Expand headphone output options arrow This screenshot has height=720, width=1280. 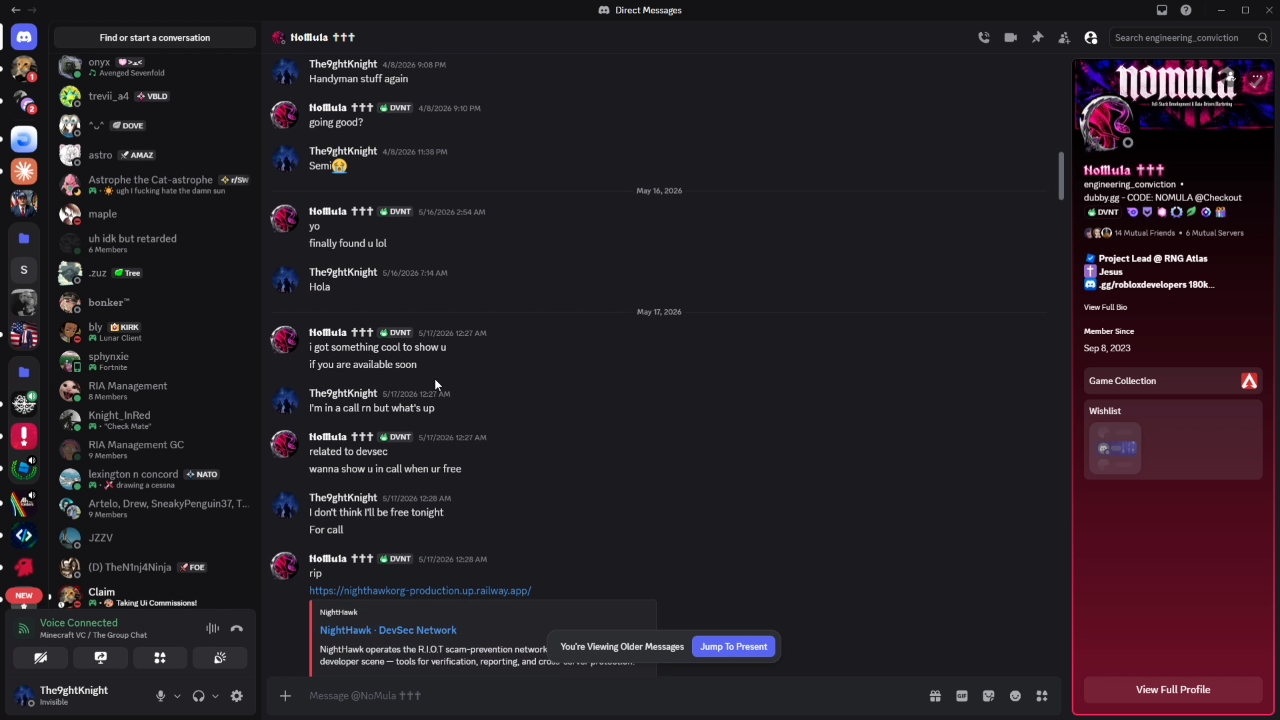tap(215, 696)
